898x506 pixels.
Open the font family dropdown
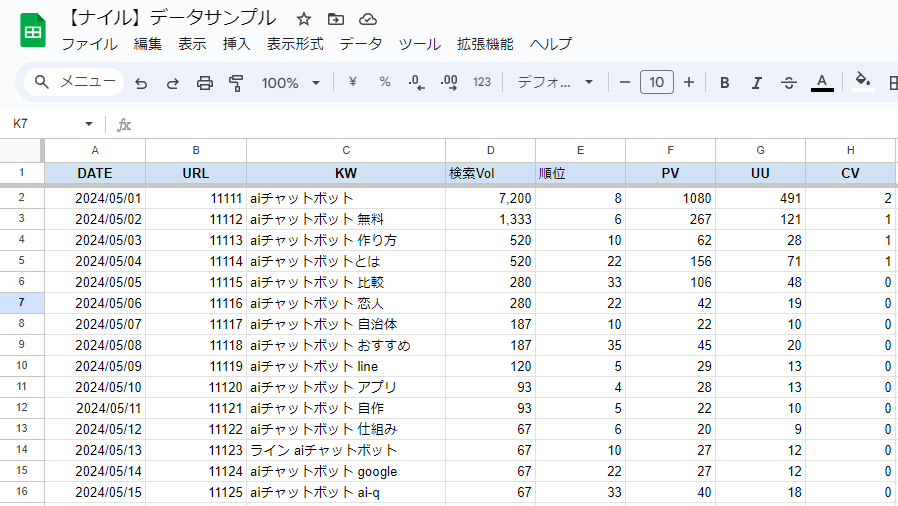click(555, 82)
